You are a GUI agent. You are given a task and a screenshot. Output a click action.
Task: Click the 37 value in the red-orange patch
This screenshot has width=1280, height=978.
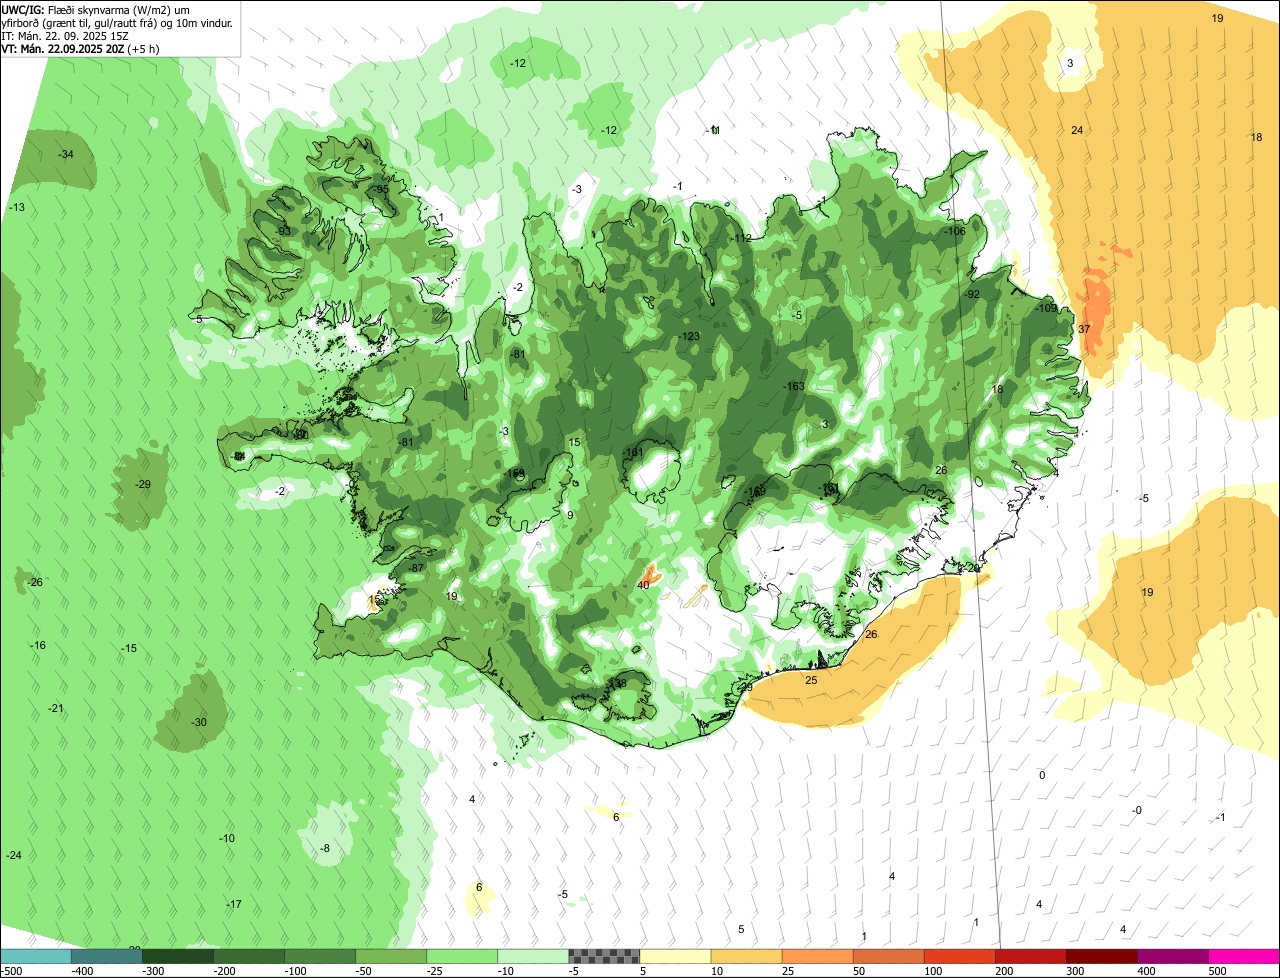[1084, 329]
